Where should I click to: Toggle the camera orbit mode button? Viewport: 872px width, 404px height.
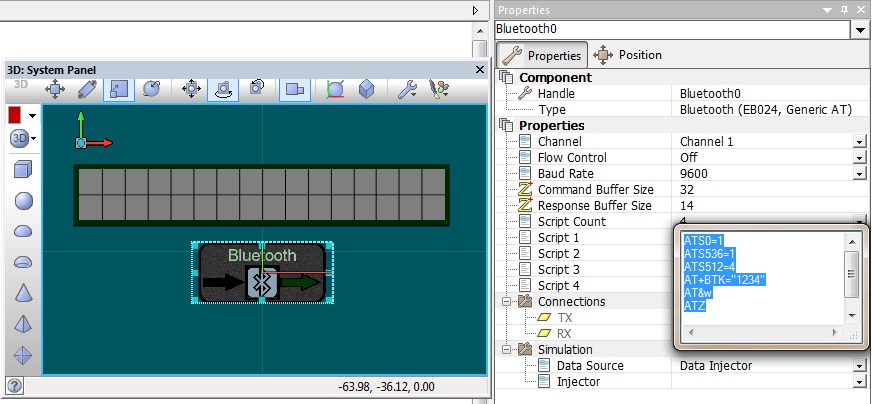point(223,89)
